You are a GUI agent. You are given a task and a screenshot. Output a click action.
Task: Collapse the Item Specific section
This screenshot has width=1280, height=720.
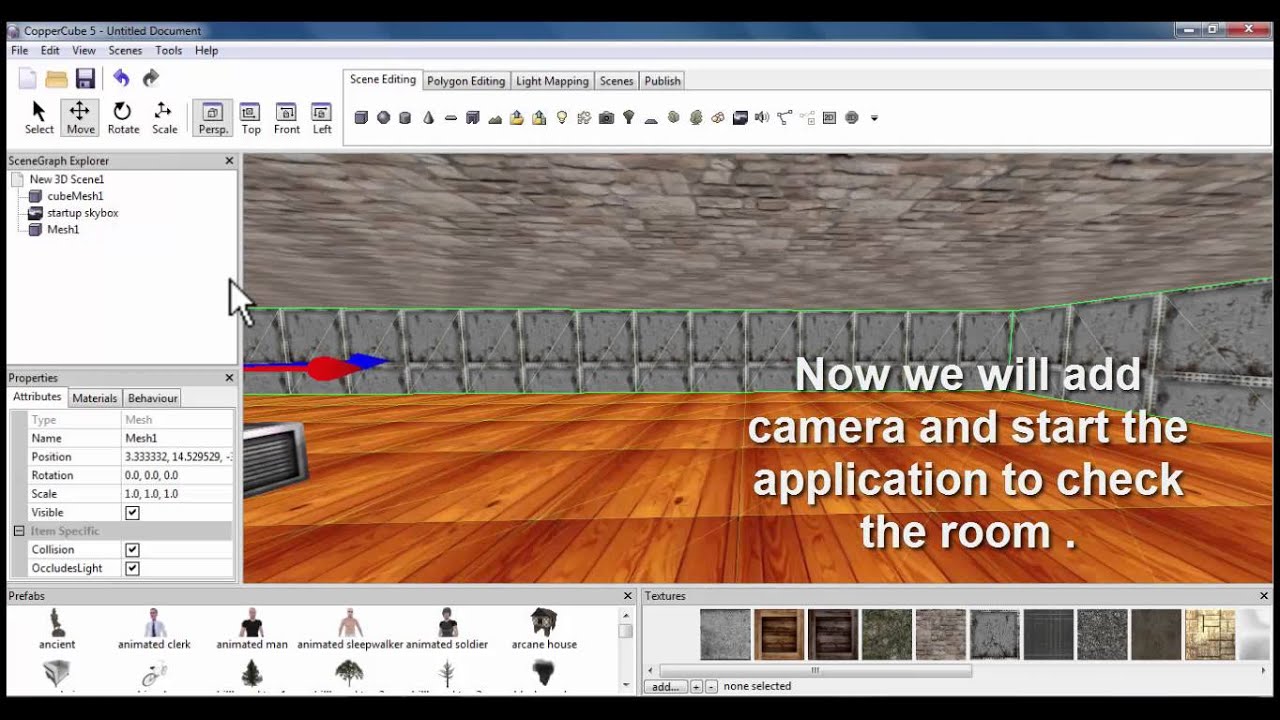(18, 531)
